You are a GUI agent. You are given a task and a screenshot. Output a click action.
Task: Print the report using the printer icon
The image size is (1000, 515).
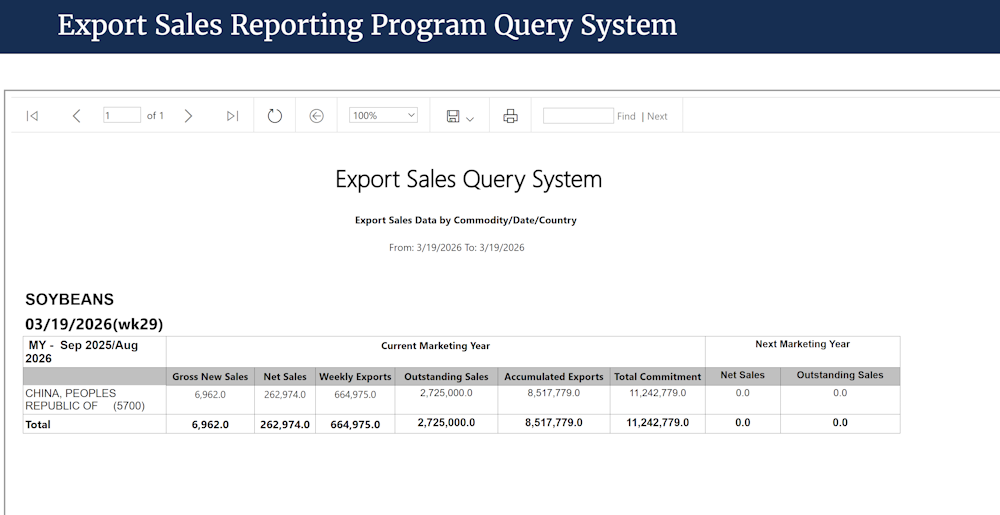point(510,116)
